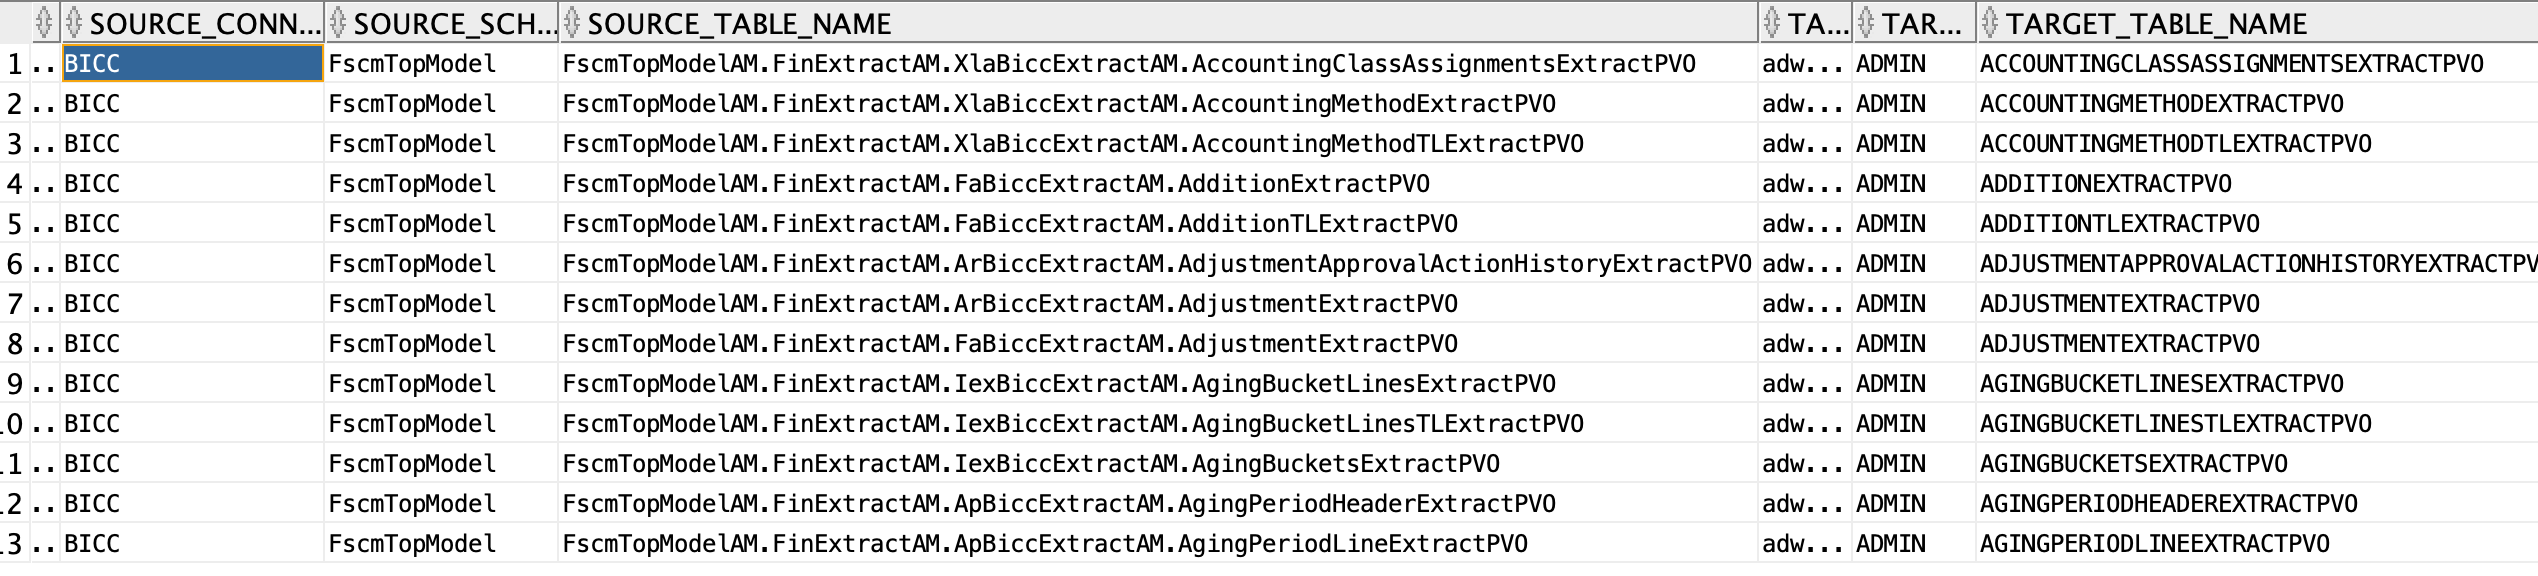Click the truncated 'adw...' cell in row 8
Screen dimensions: 2538x576
1803,343
